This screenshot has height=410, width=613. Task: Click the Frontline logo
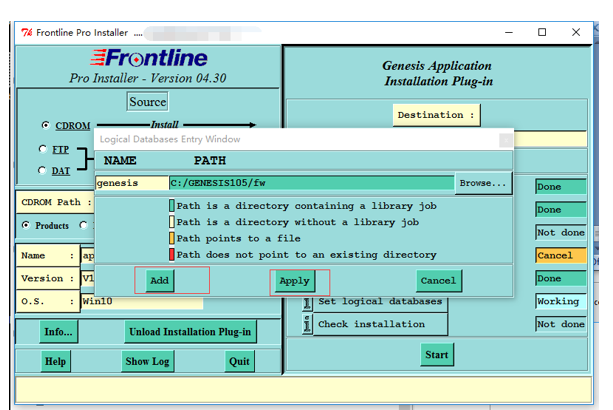pos(149,58)
